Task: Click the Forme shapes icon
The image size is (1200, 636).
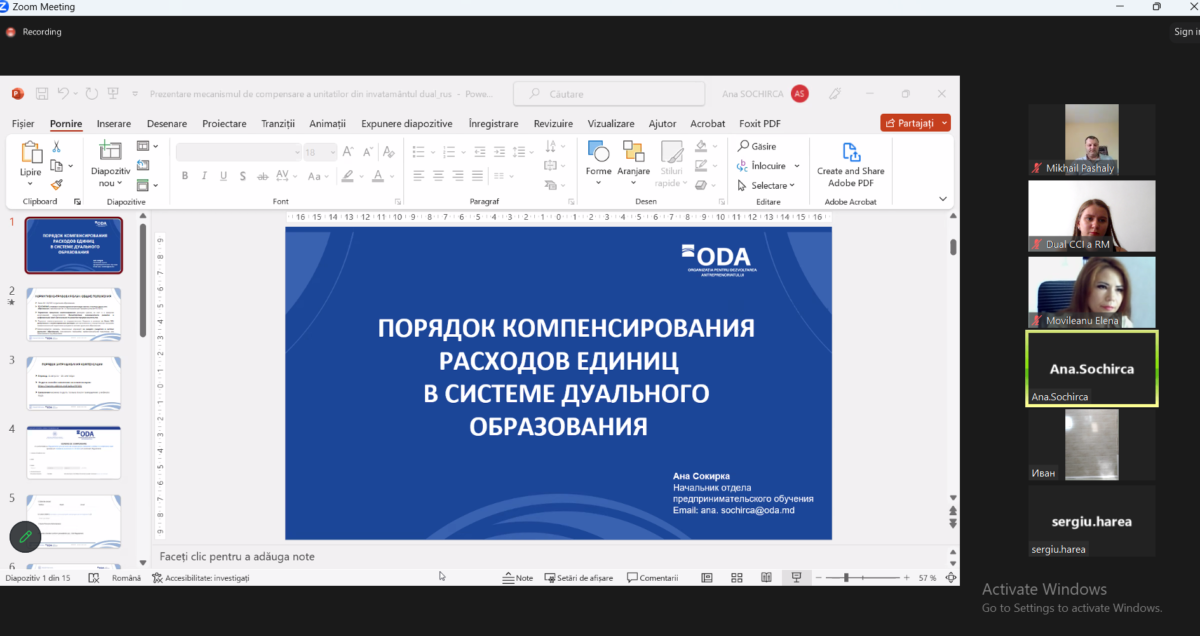Action: click(x=598, y=152)
